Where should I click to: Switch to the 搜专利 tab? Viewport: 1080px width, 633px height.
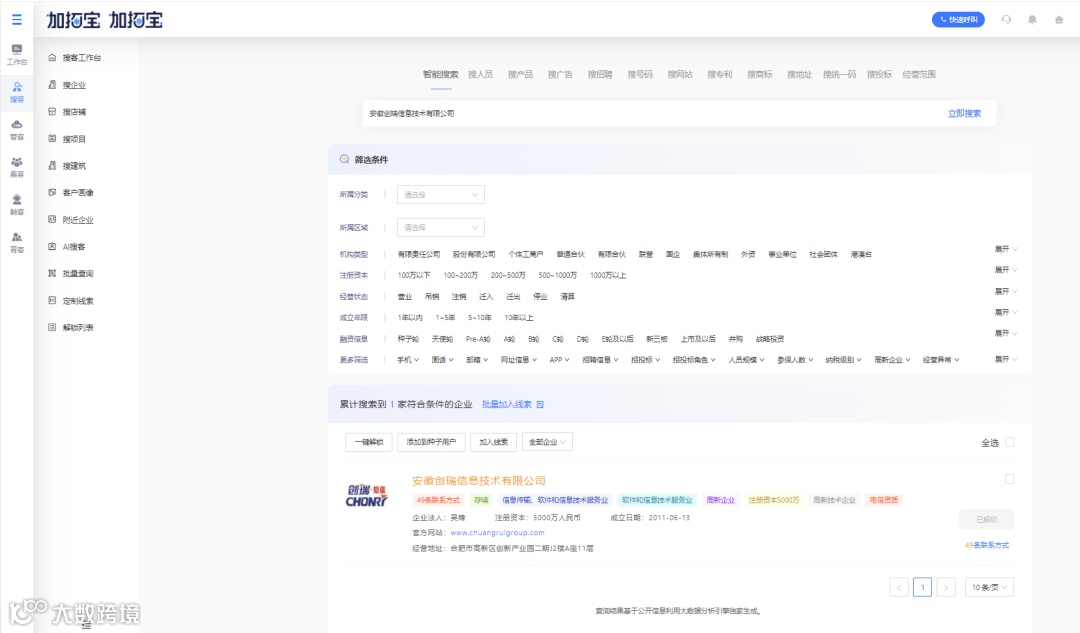720,74
